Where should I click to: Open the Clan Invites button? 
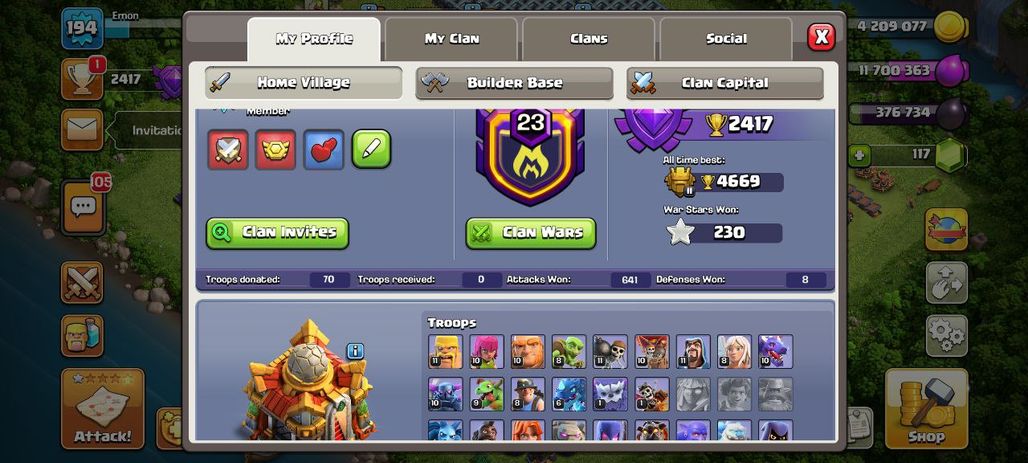[x=277, y=233]
